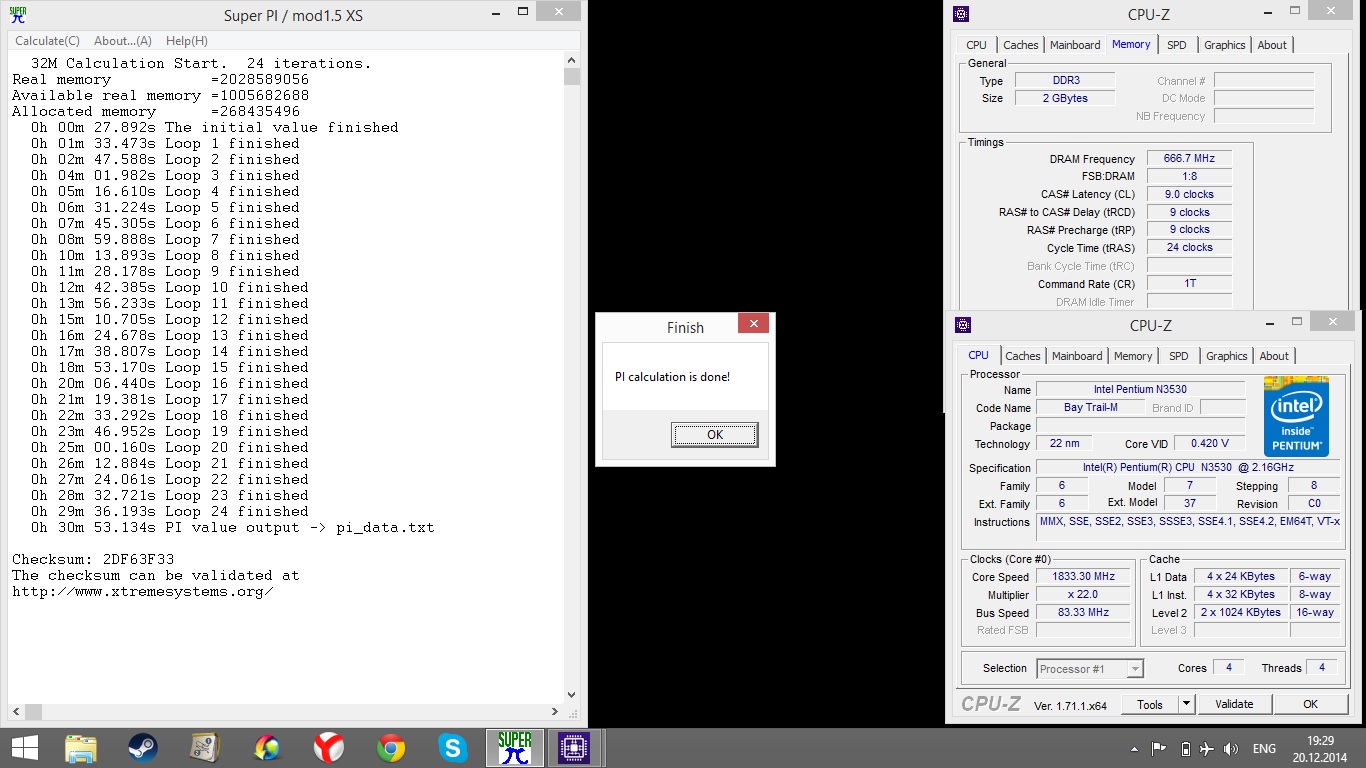Open the Help(H) menu
The height and width of the screenshot is (768, 1366).
tap(187, 41)
